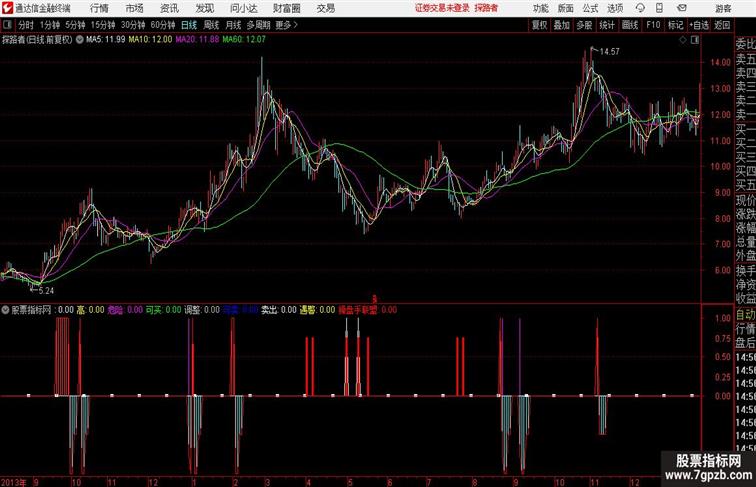Open the 财富圈 menu
This screenshot has width=756, height=487.
click(x=286, y=8)
